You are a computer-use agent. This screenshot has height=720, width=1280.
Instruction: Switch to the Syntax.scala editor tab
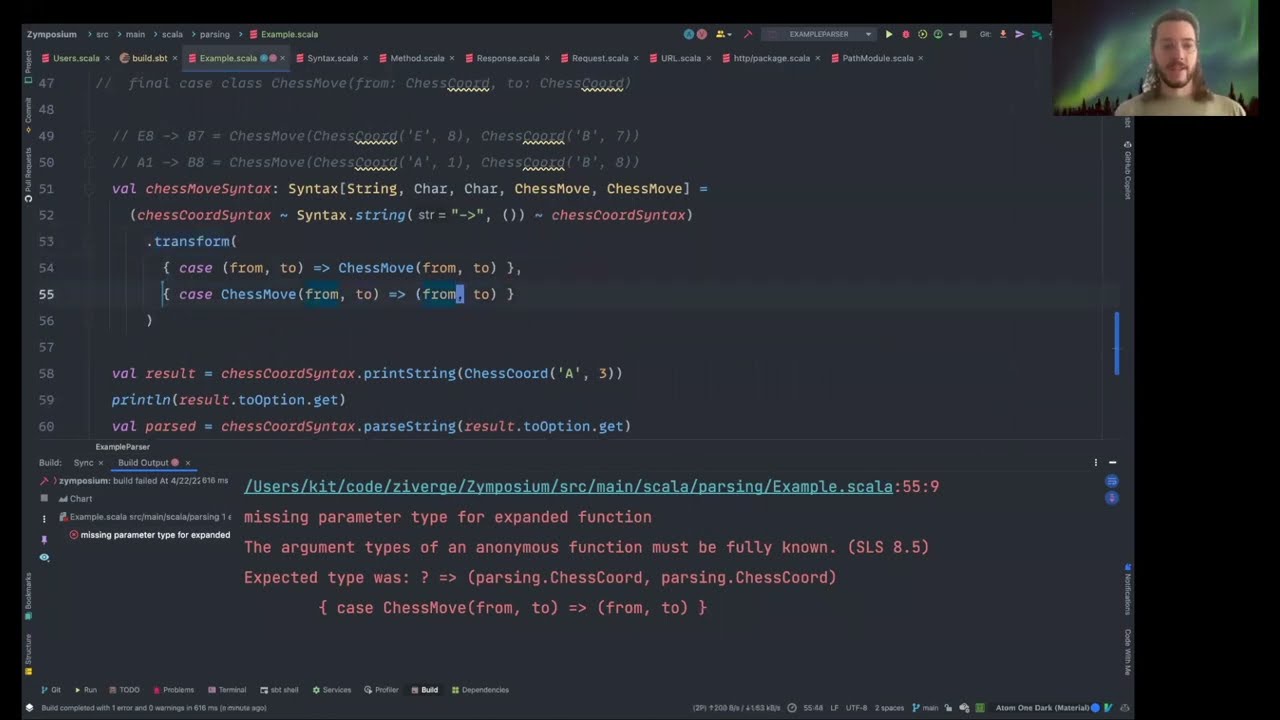point(332,58)
